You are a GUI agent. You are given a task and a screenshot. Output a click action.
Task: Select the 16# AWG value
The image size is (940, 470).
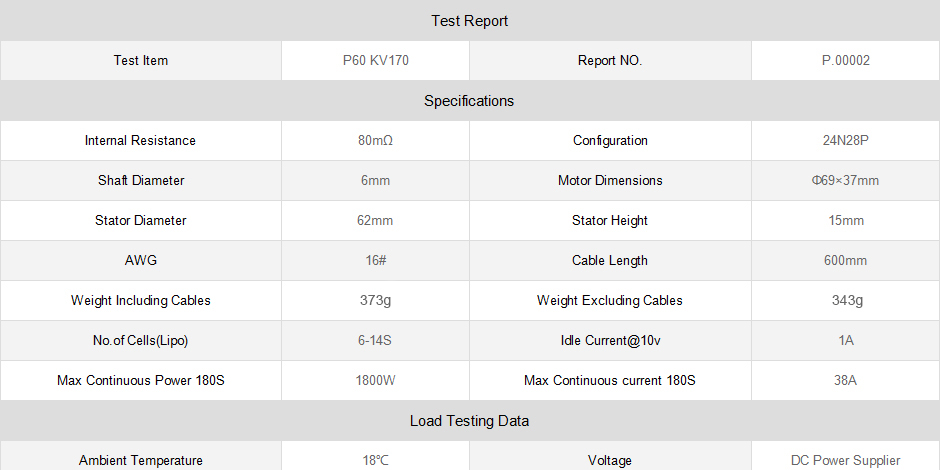click(375, 261)
